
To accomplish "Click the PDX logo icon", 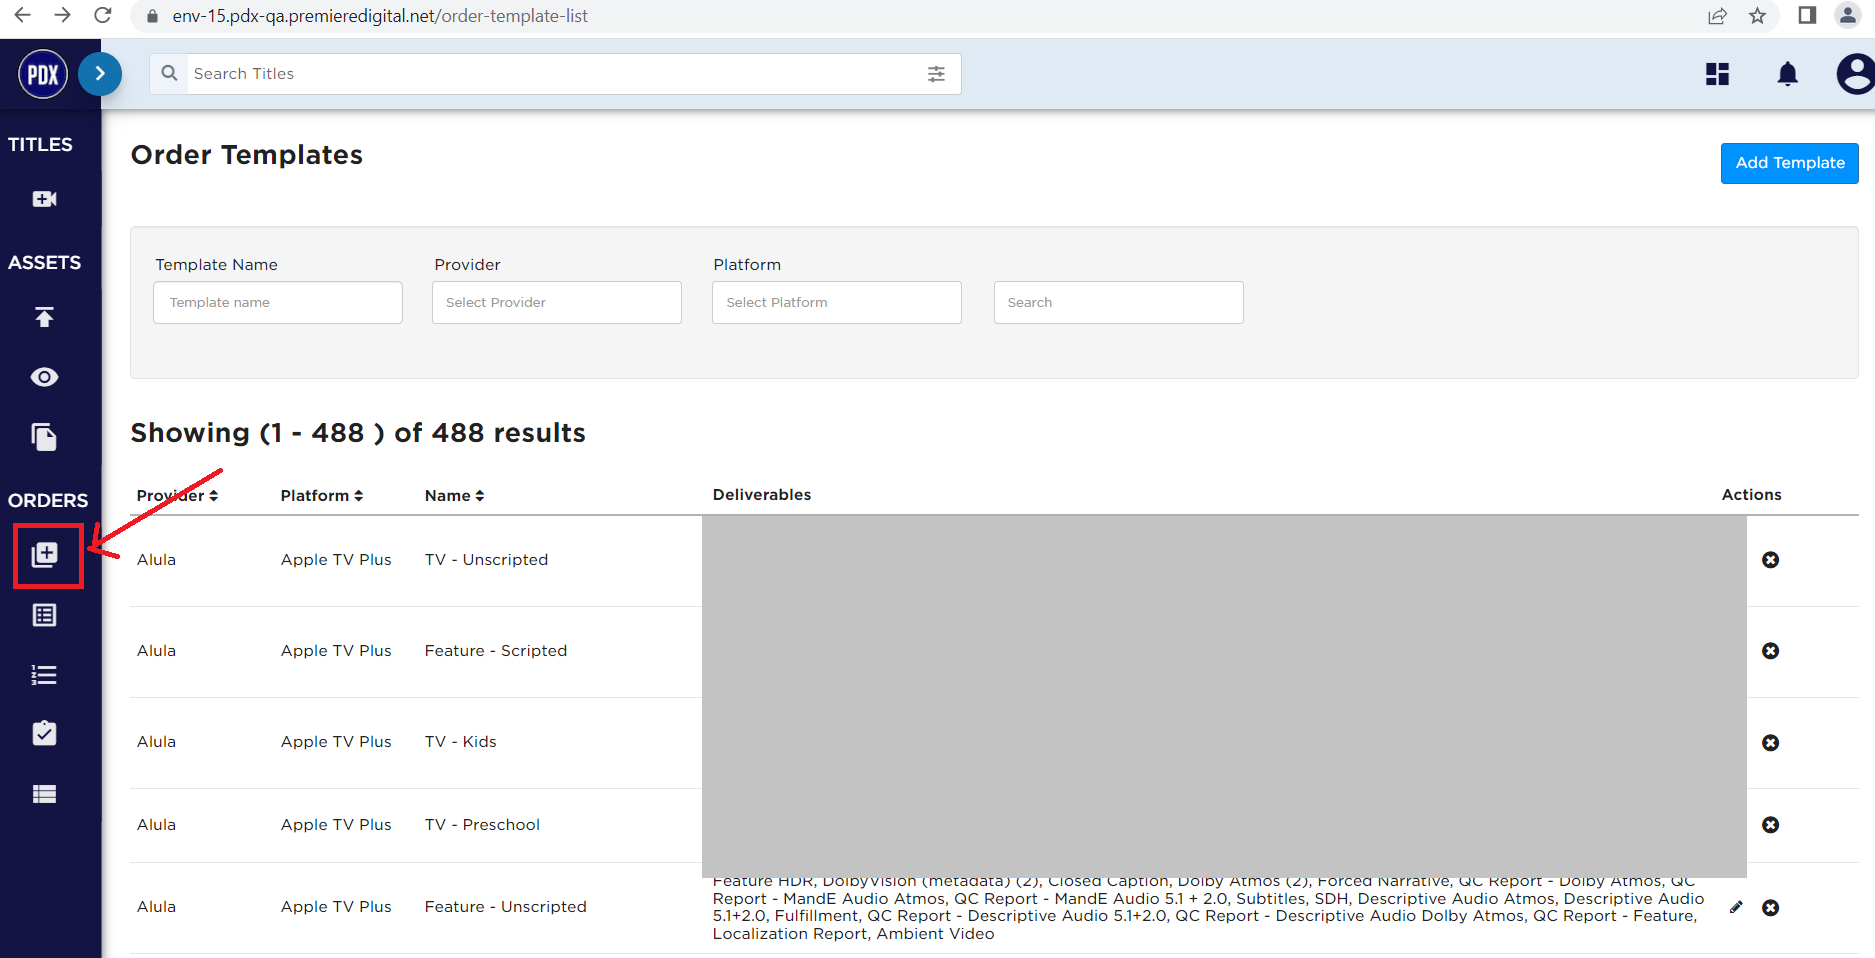I will (43, 74).
